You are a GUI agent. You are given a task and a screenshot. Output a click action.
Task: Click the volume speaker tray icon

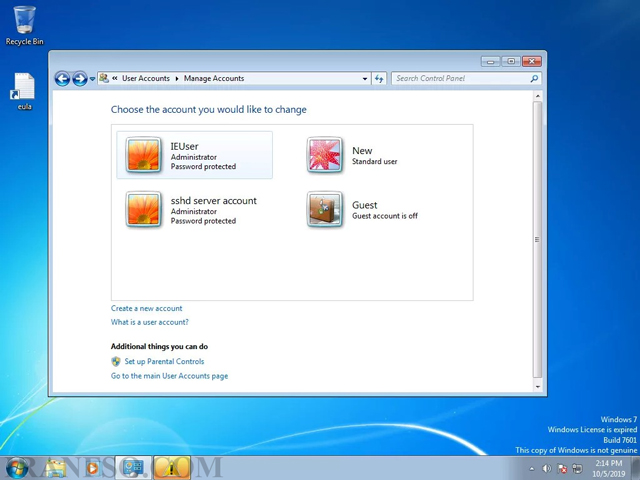[x=547, y=469]
